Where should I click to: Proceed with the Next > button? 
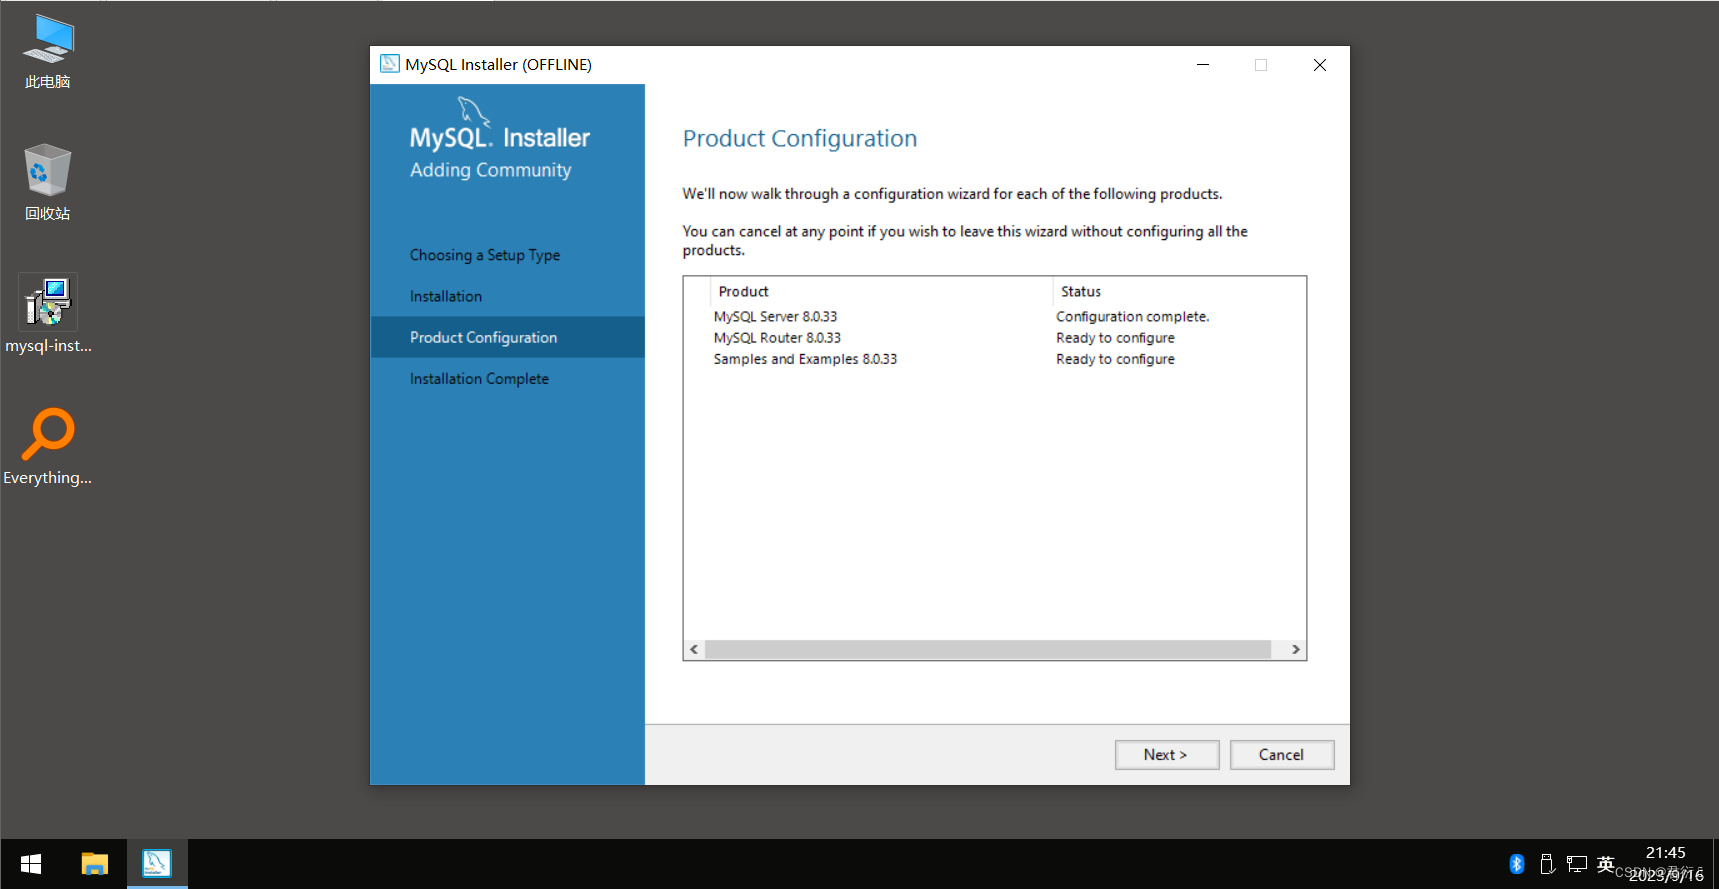click(x=1167, y=755)
